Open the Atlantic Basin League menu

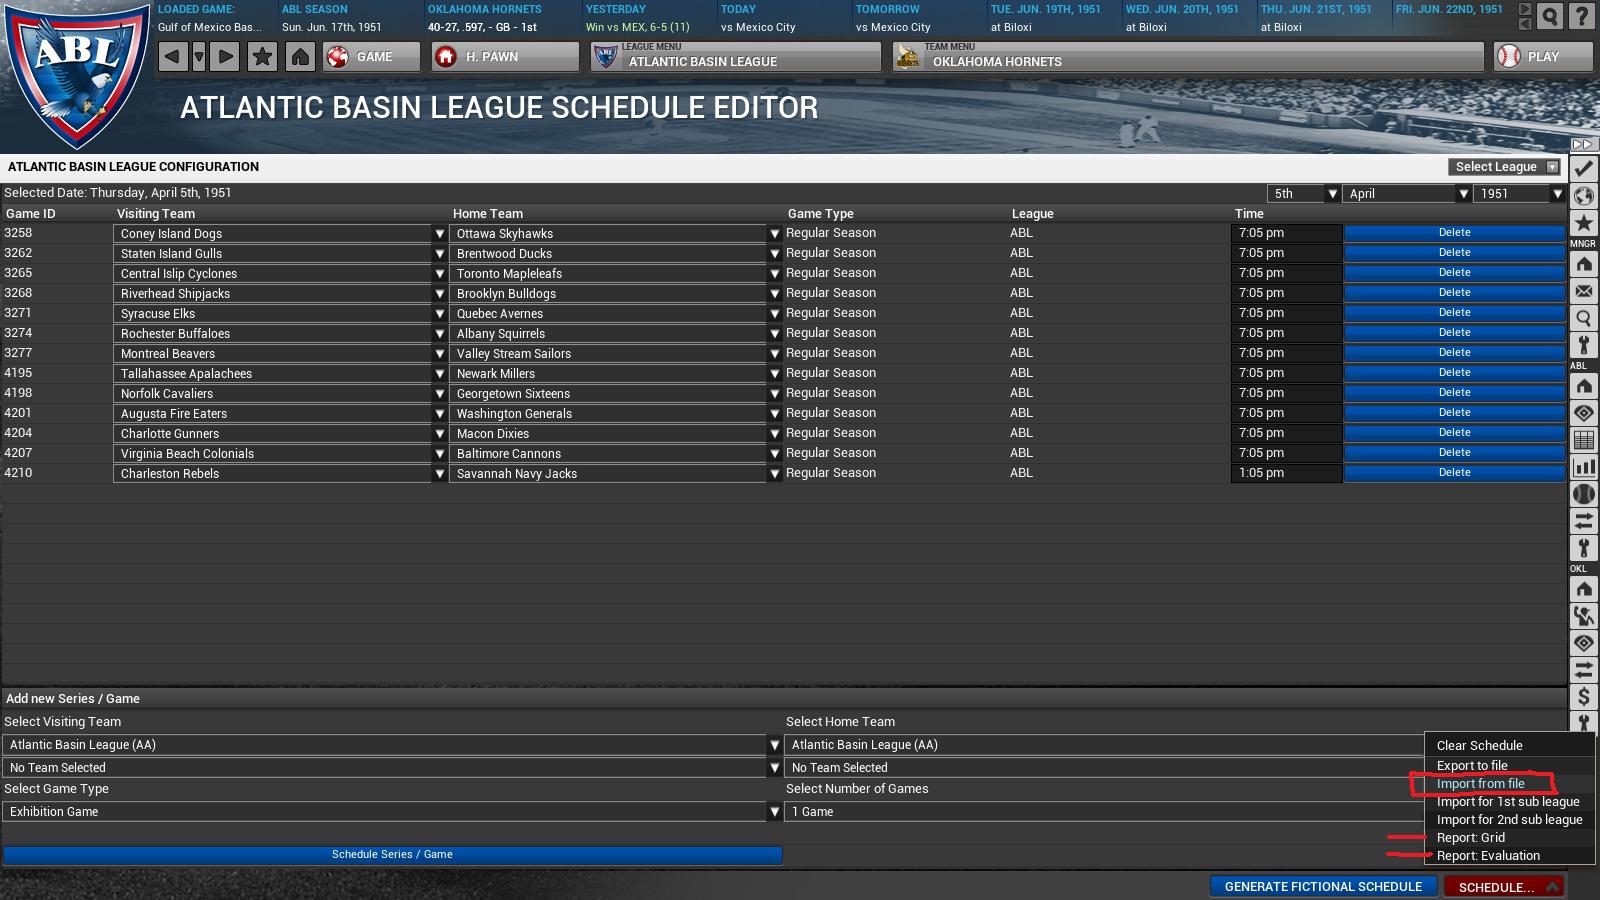[736, 57]
